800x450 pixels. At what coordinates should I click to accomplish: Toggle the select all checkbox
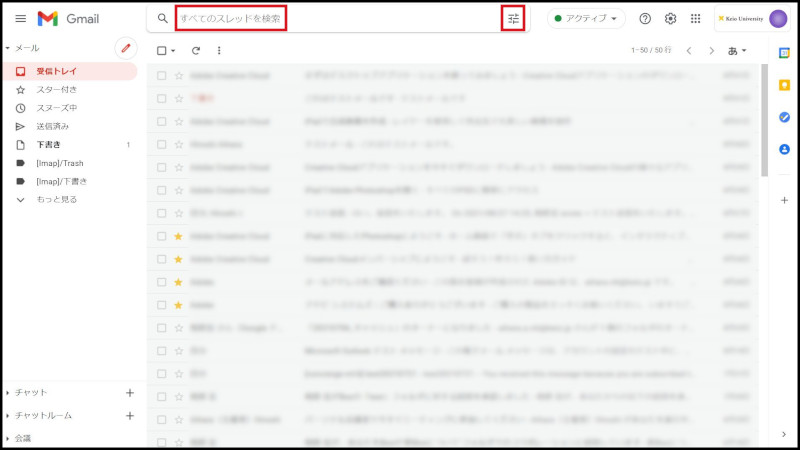[x=162, y=50]
